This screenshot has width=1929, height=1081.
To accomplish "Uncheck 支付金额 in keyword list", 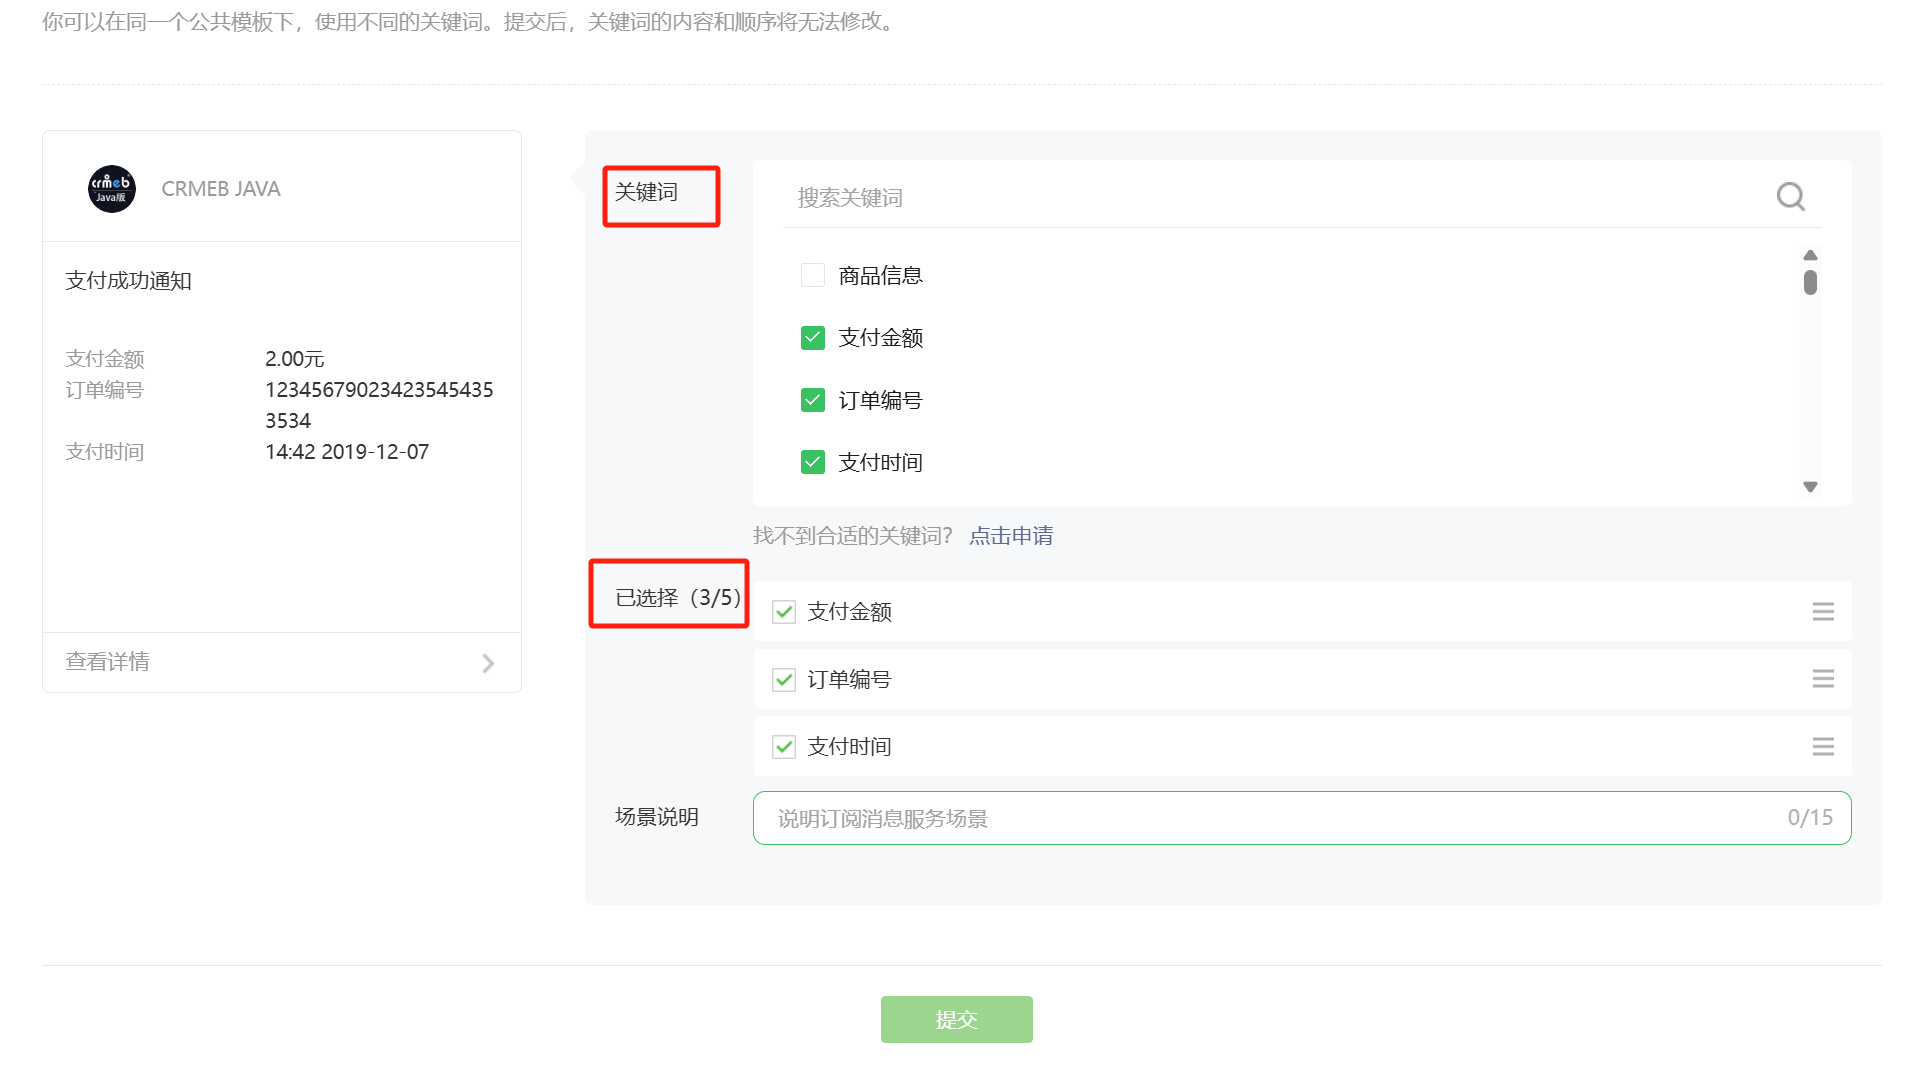I will pyautogui.click(x=812, y=338).
